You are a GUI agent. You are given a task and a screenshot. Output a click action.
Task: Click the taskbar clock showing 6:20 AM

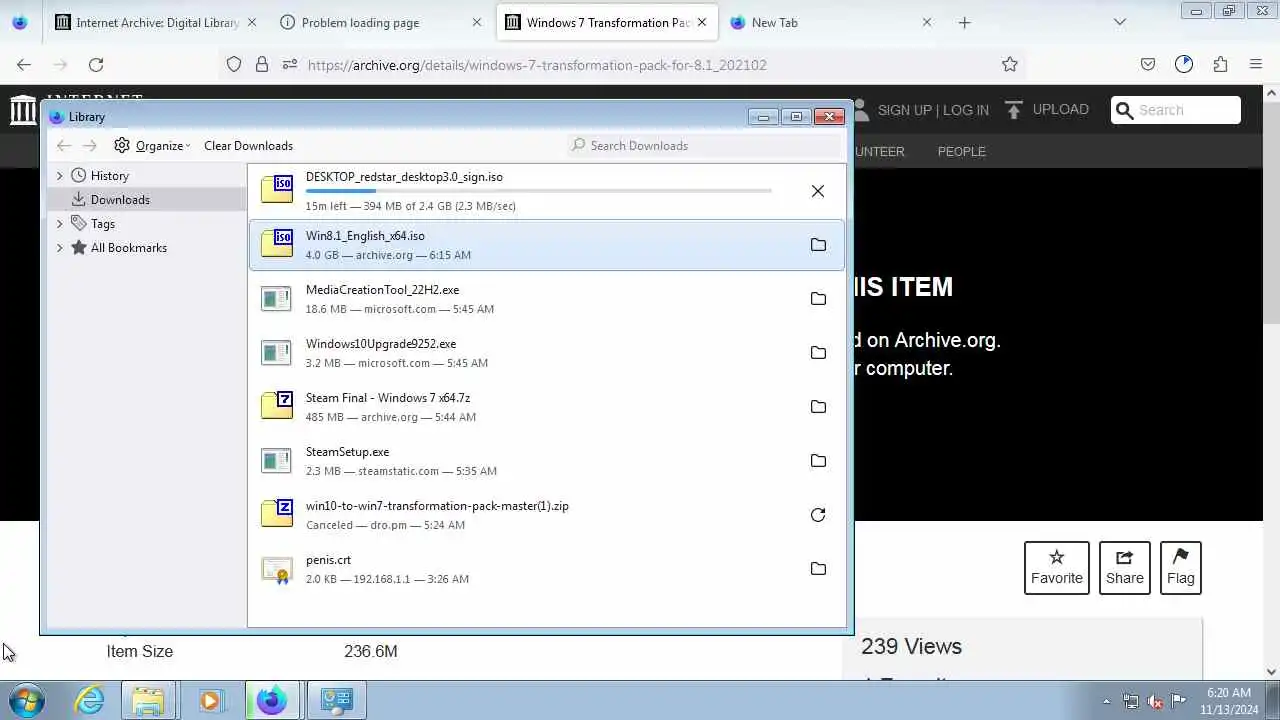[x=1229, y=701]
